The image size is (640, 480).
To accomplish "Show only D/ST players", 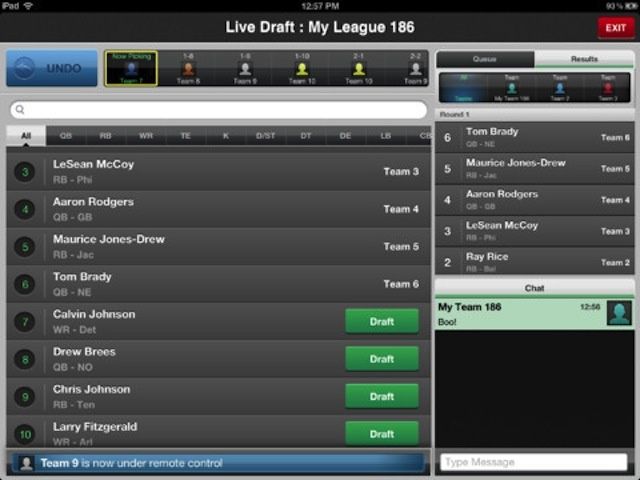I will [x=266, y=135].
